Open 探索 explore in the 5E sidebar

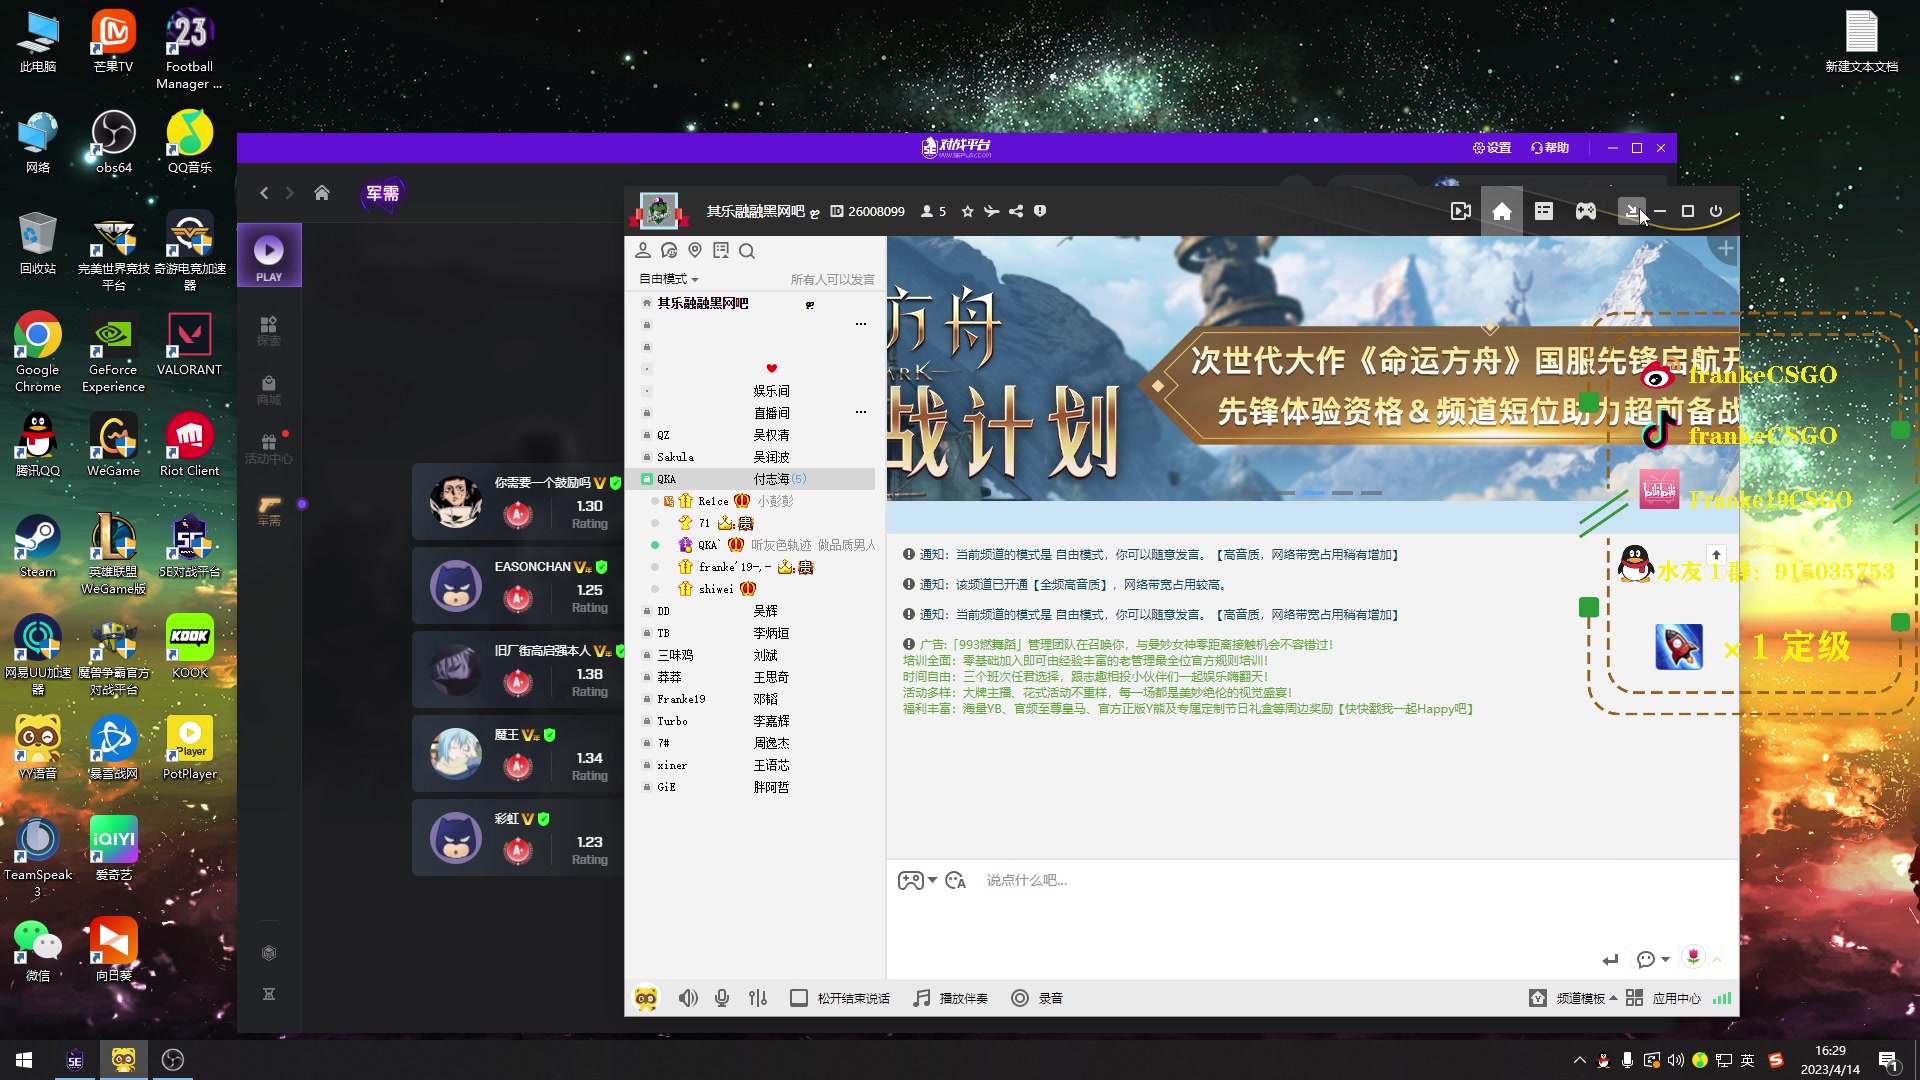[269, 331]
